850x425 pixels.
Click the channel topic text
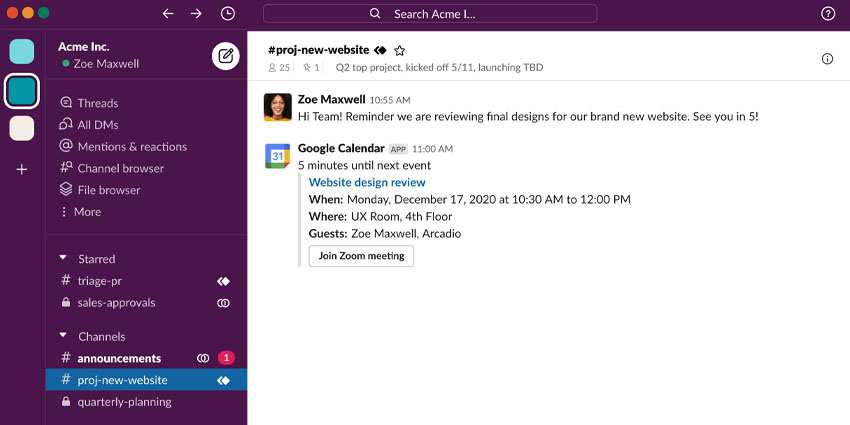point(439,68)
